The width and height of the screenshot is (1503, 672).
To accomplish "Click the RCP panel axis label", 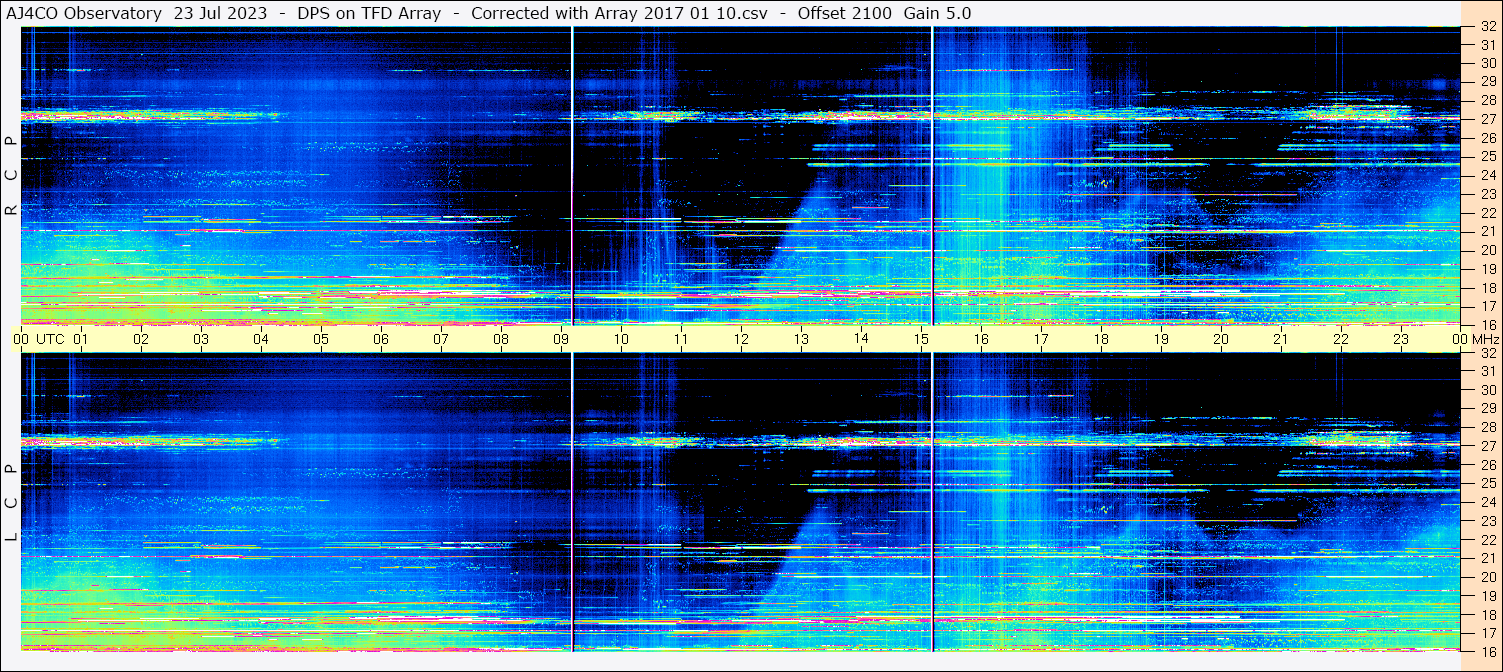I will (x=11, y=176).
